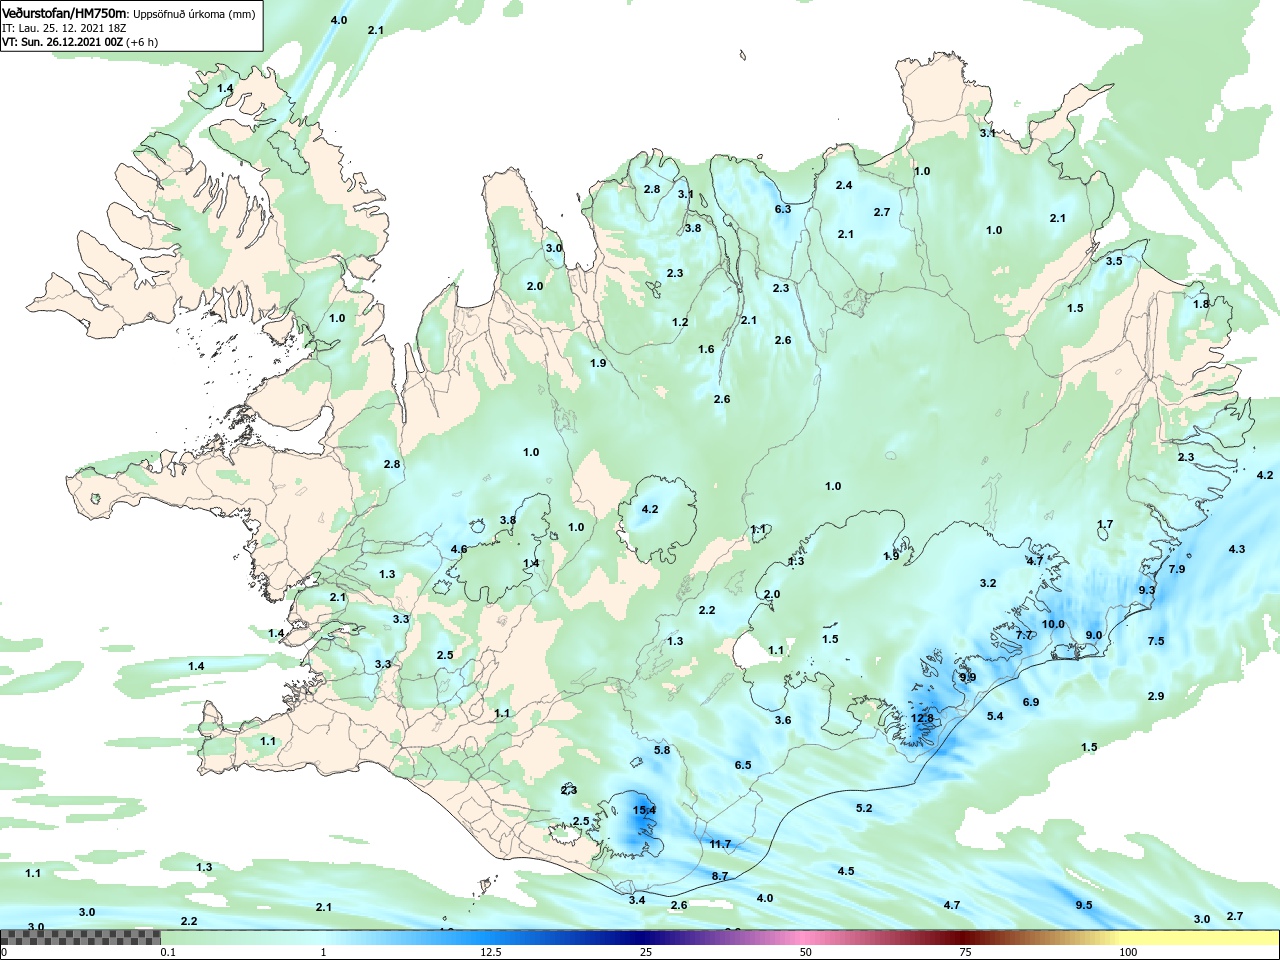Image resolution: width=1280 pixels, height=960 pixels.
Task: Click the 12.5 label on the colour scale
Action: coord(490,953)
